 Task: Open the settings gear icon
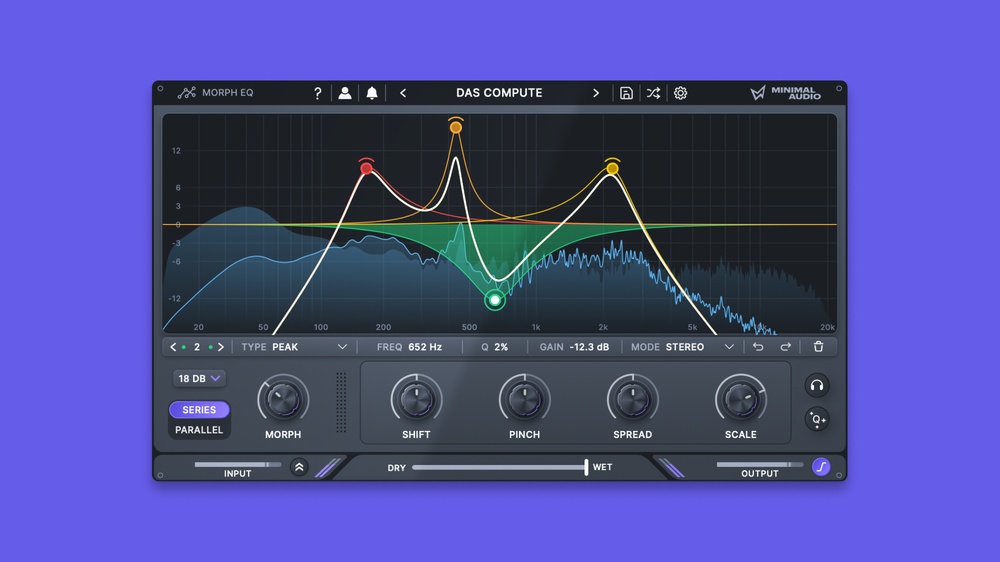pos(680,93)
